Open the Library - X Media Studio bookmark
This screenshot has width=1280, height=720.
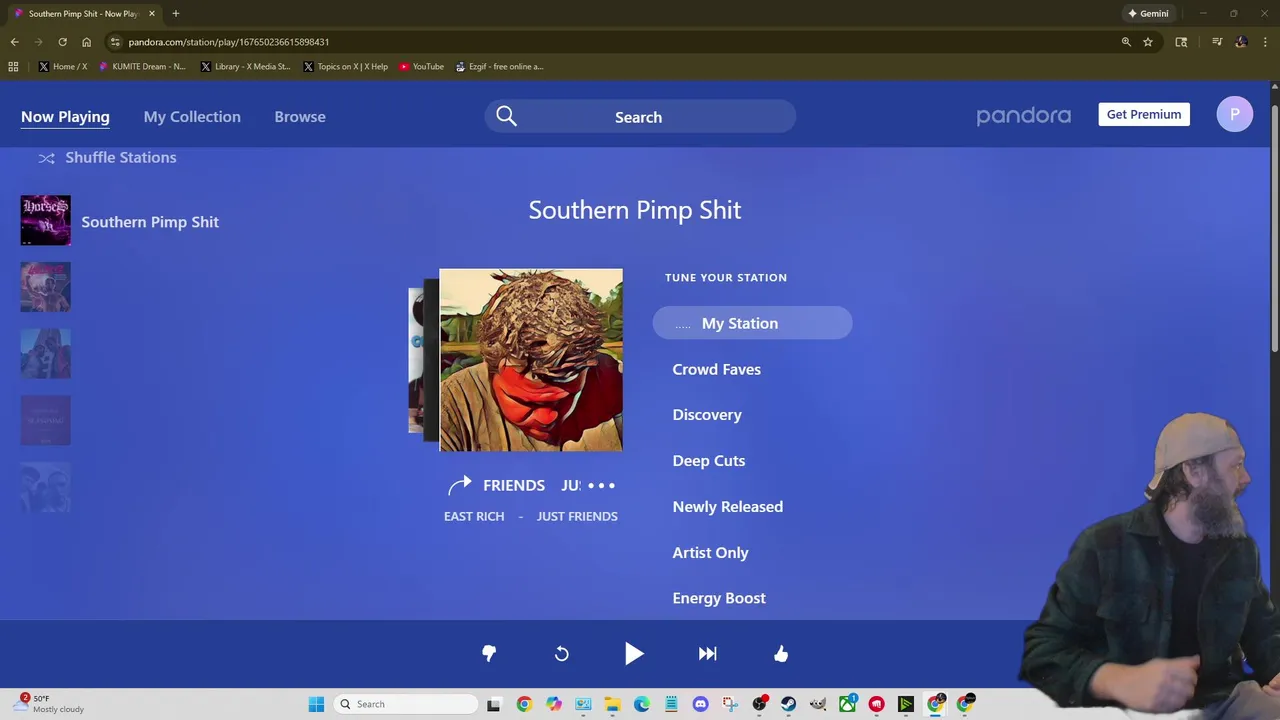pos(245,67)
